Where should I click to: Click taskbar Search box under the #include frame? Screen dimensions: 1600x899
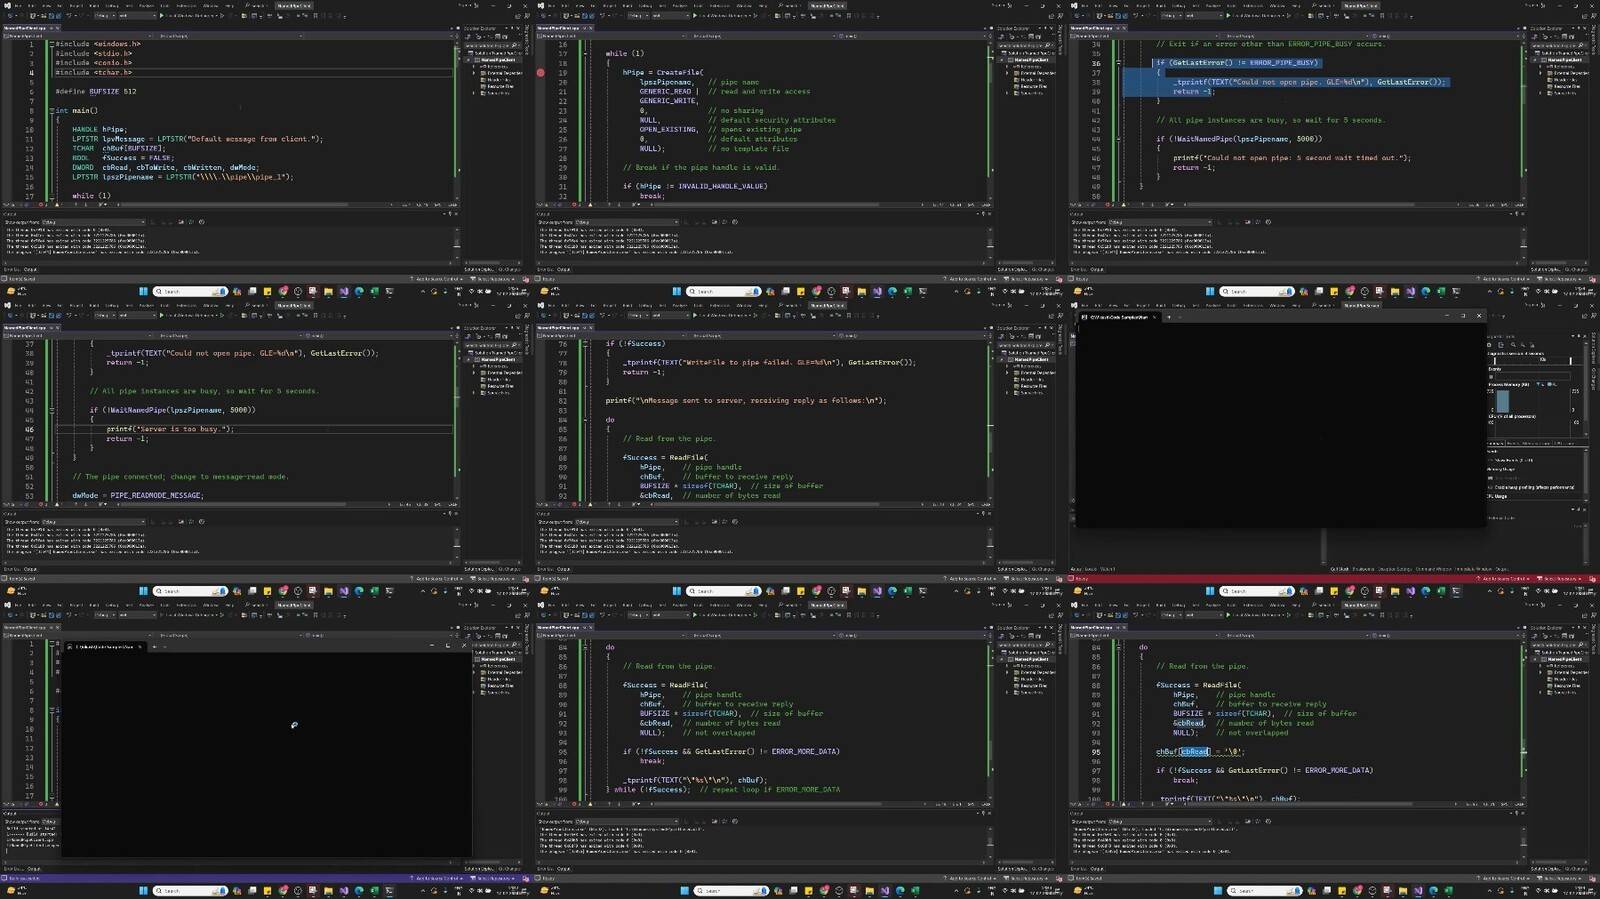(190, 292)
